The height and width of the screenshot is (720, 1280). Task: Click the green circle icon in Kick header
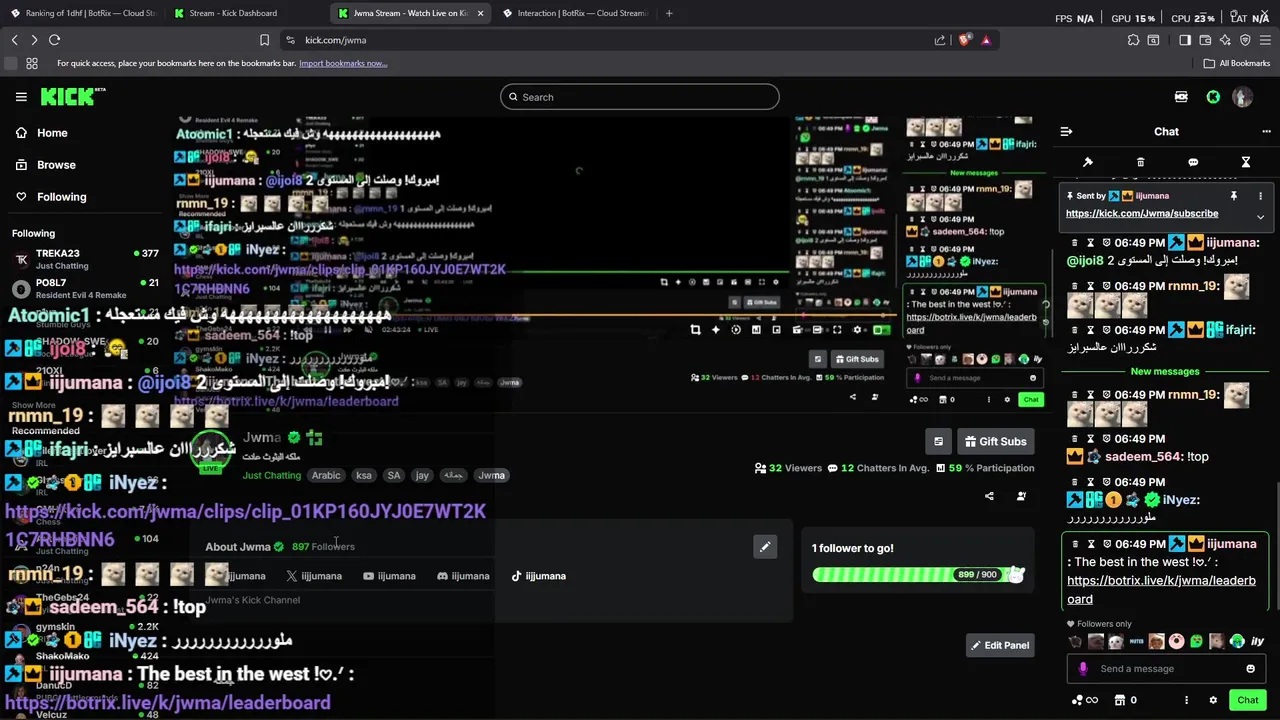tap(1213, 97)
